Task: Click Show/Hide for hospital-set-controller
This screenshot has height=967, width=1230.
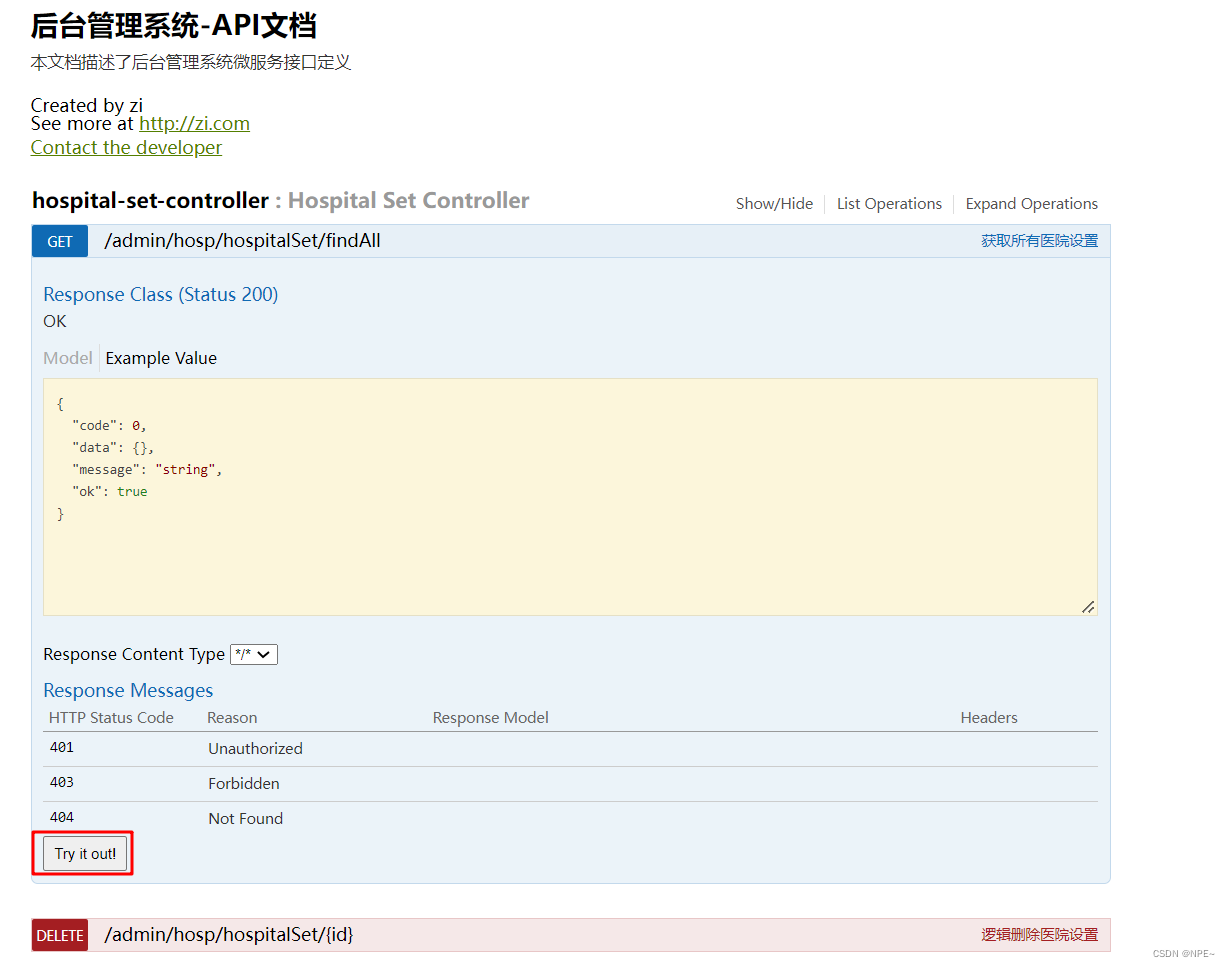Action: pyautogui.click(x=774, y=204)
